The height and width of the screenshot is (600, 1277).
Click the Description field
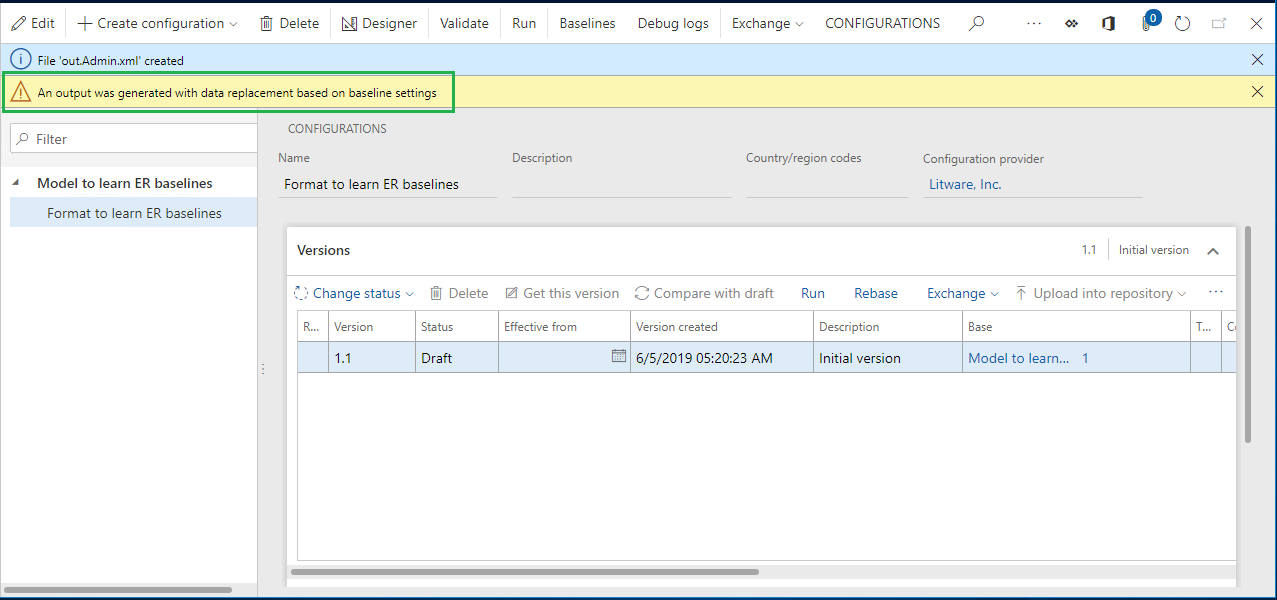[x=621, y=184]
